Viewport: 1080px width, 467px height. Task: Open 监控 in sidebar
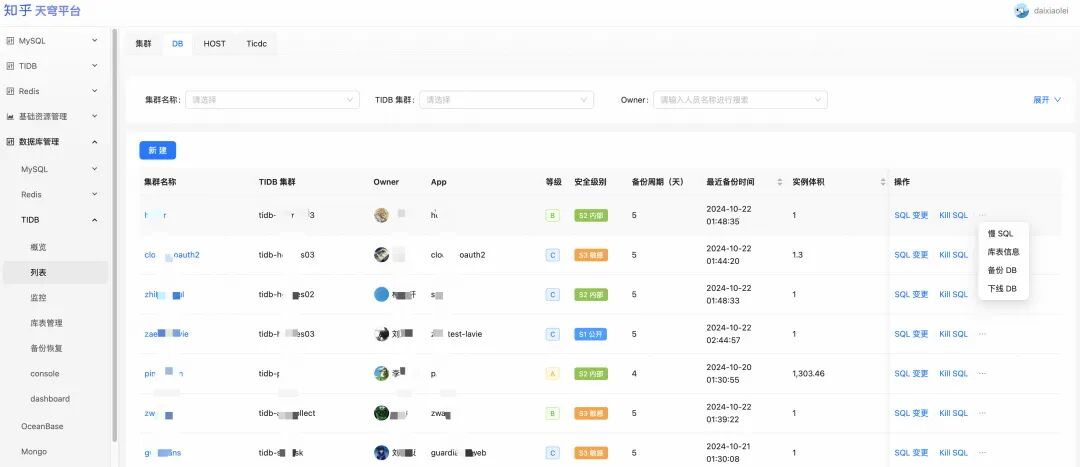coord(39,298)
